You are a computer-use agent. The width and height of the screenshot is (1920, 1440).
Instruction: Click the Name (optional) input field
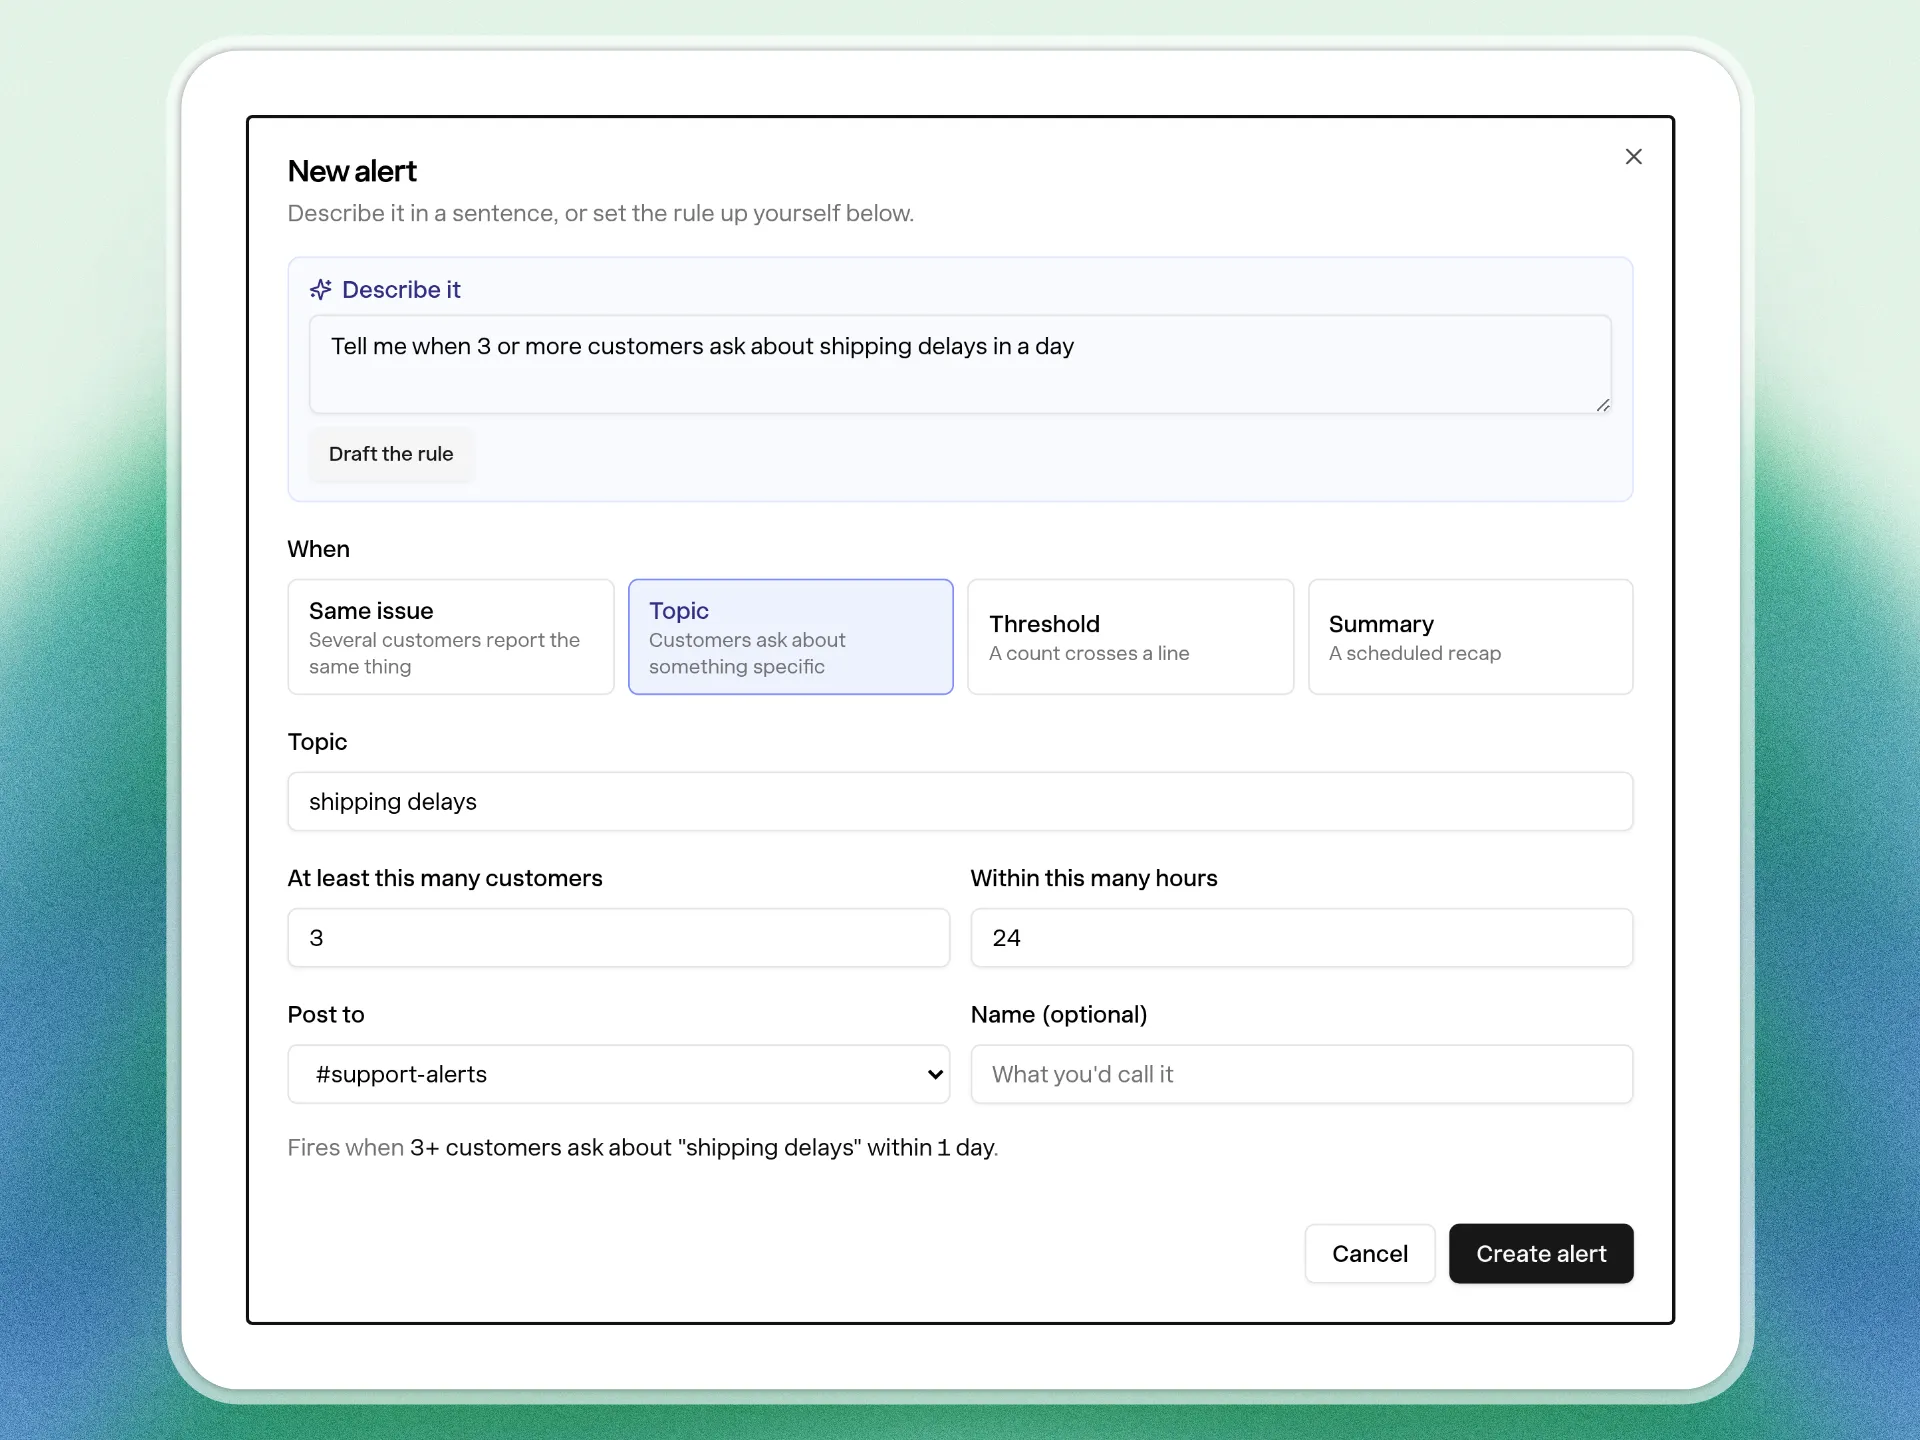pos(1302,1074)
